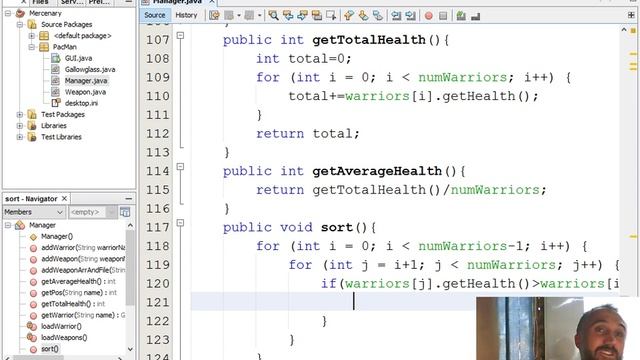Screen dimensions: 640x360
Task: Select loadWarrior() in Navigator
Action: [61, 327]
